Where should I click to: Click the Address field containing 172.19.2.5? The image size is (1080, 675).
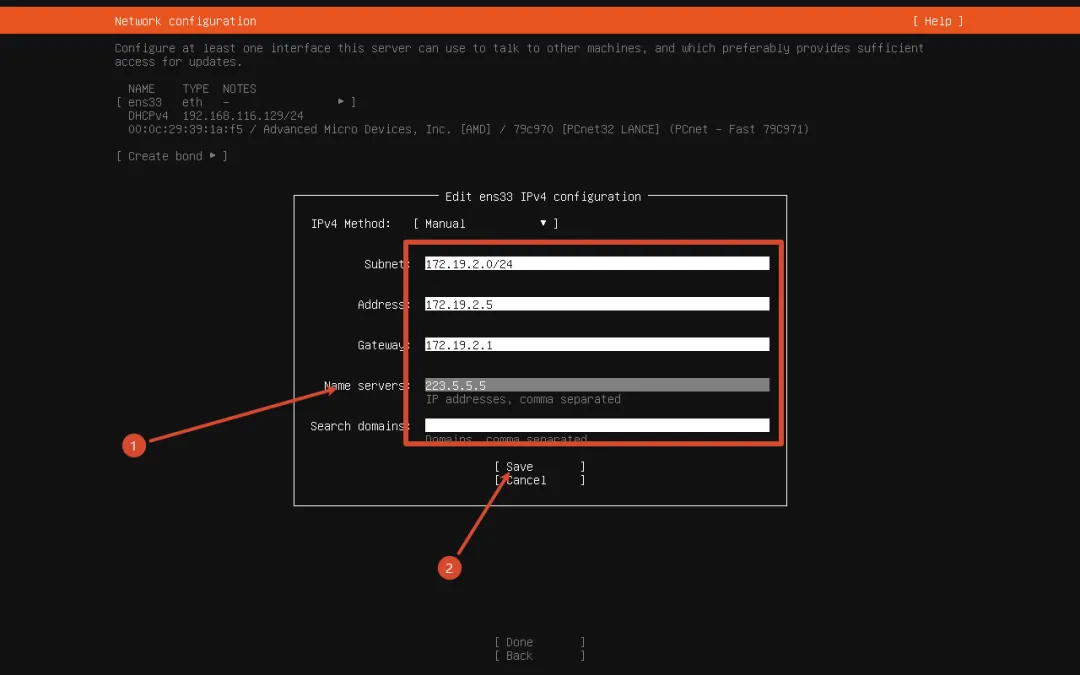(x=596, y=304)
